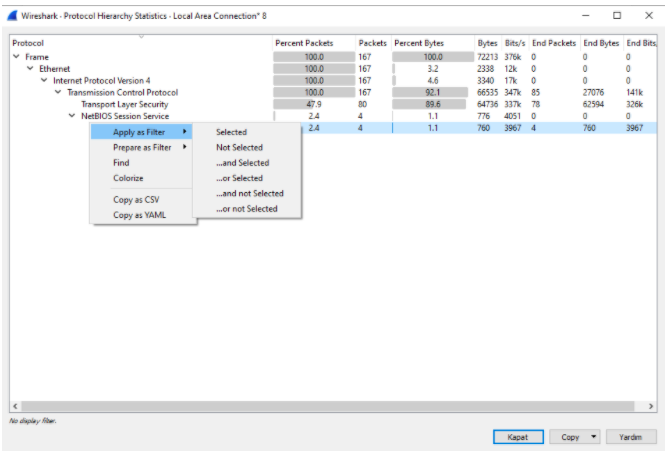668x452 pixels.
Task: Choose Copy as YAML
Action: click(x=139, y=215)
